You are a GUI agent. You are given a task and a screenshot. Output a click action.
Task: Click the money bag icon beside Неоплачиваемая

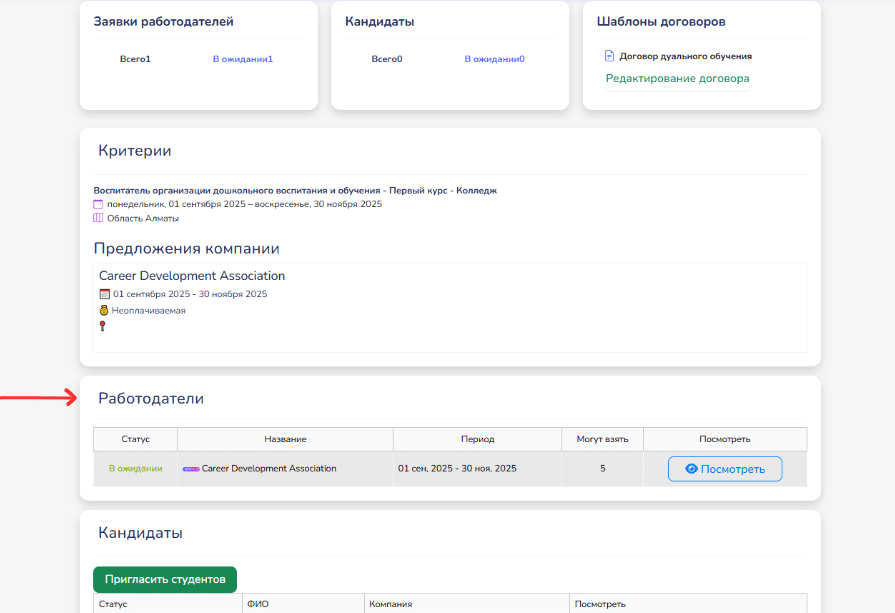pyautogui.click(x=104, y=310)
